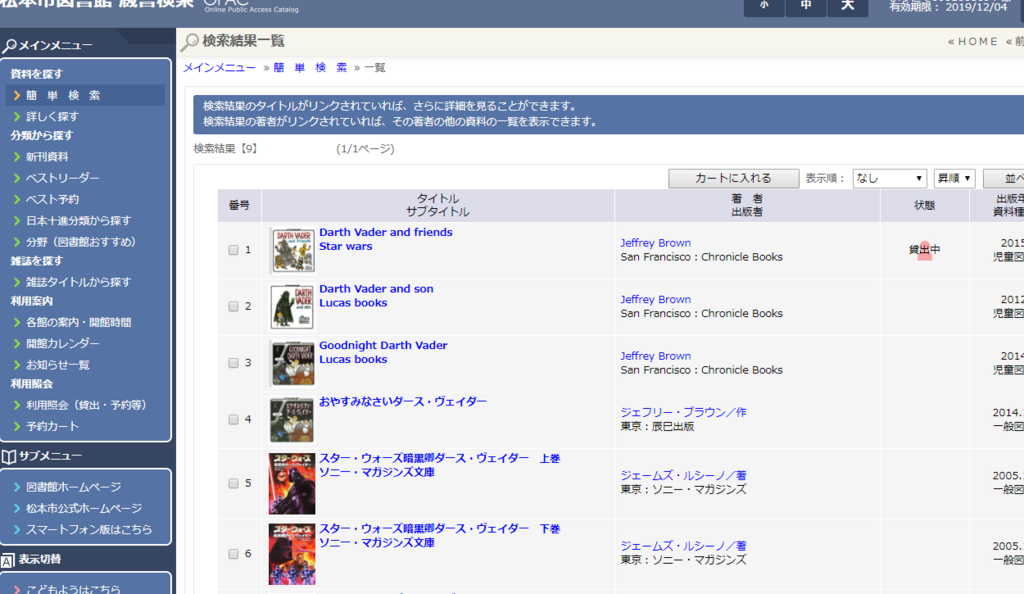The height and width of the screenshot is (594, 1024).
Task: Open title Darth Vader and friends
Action: [x=385, y=232]
